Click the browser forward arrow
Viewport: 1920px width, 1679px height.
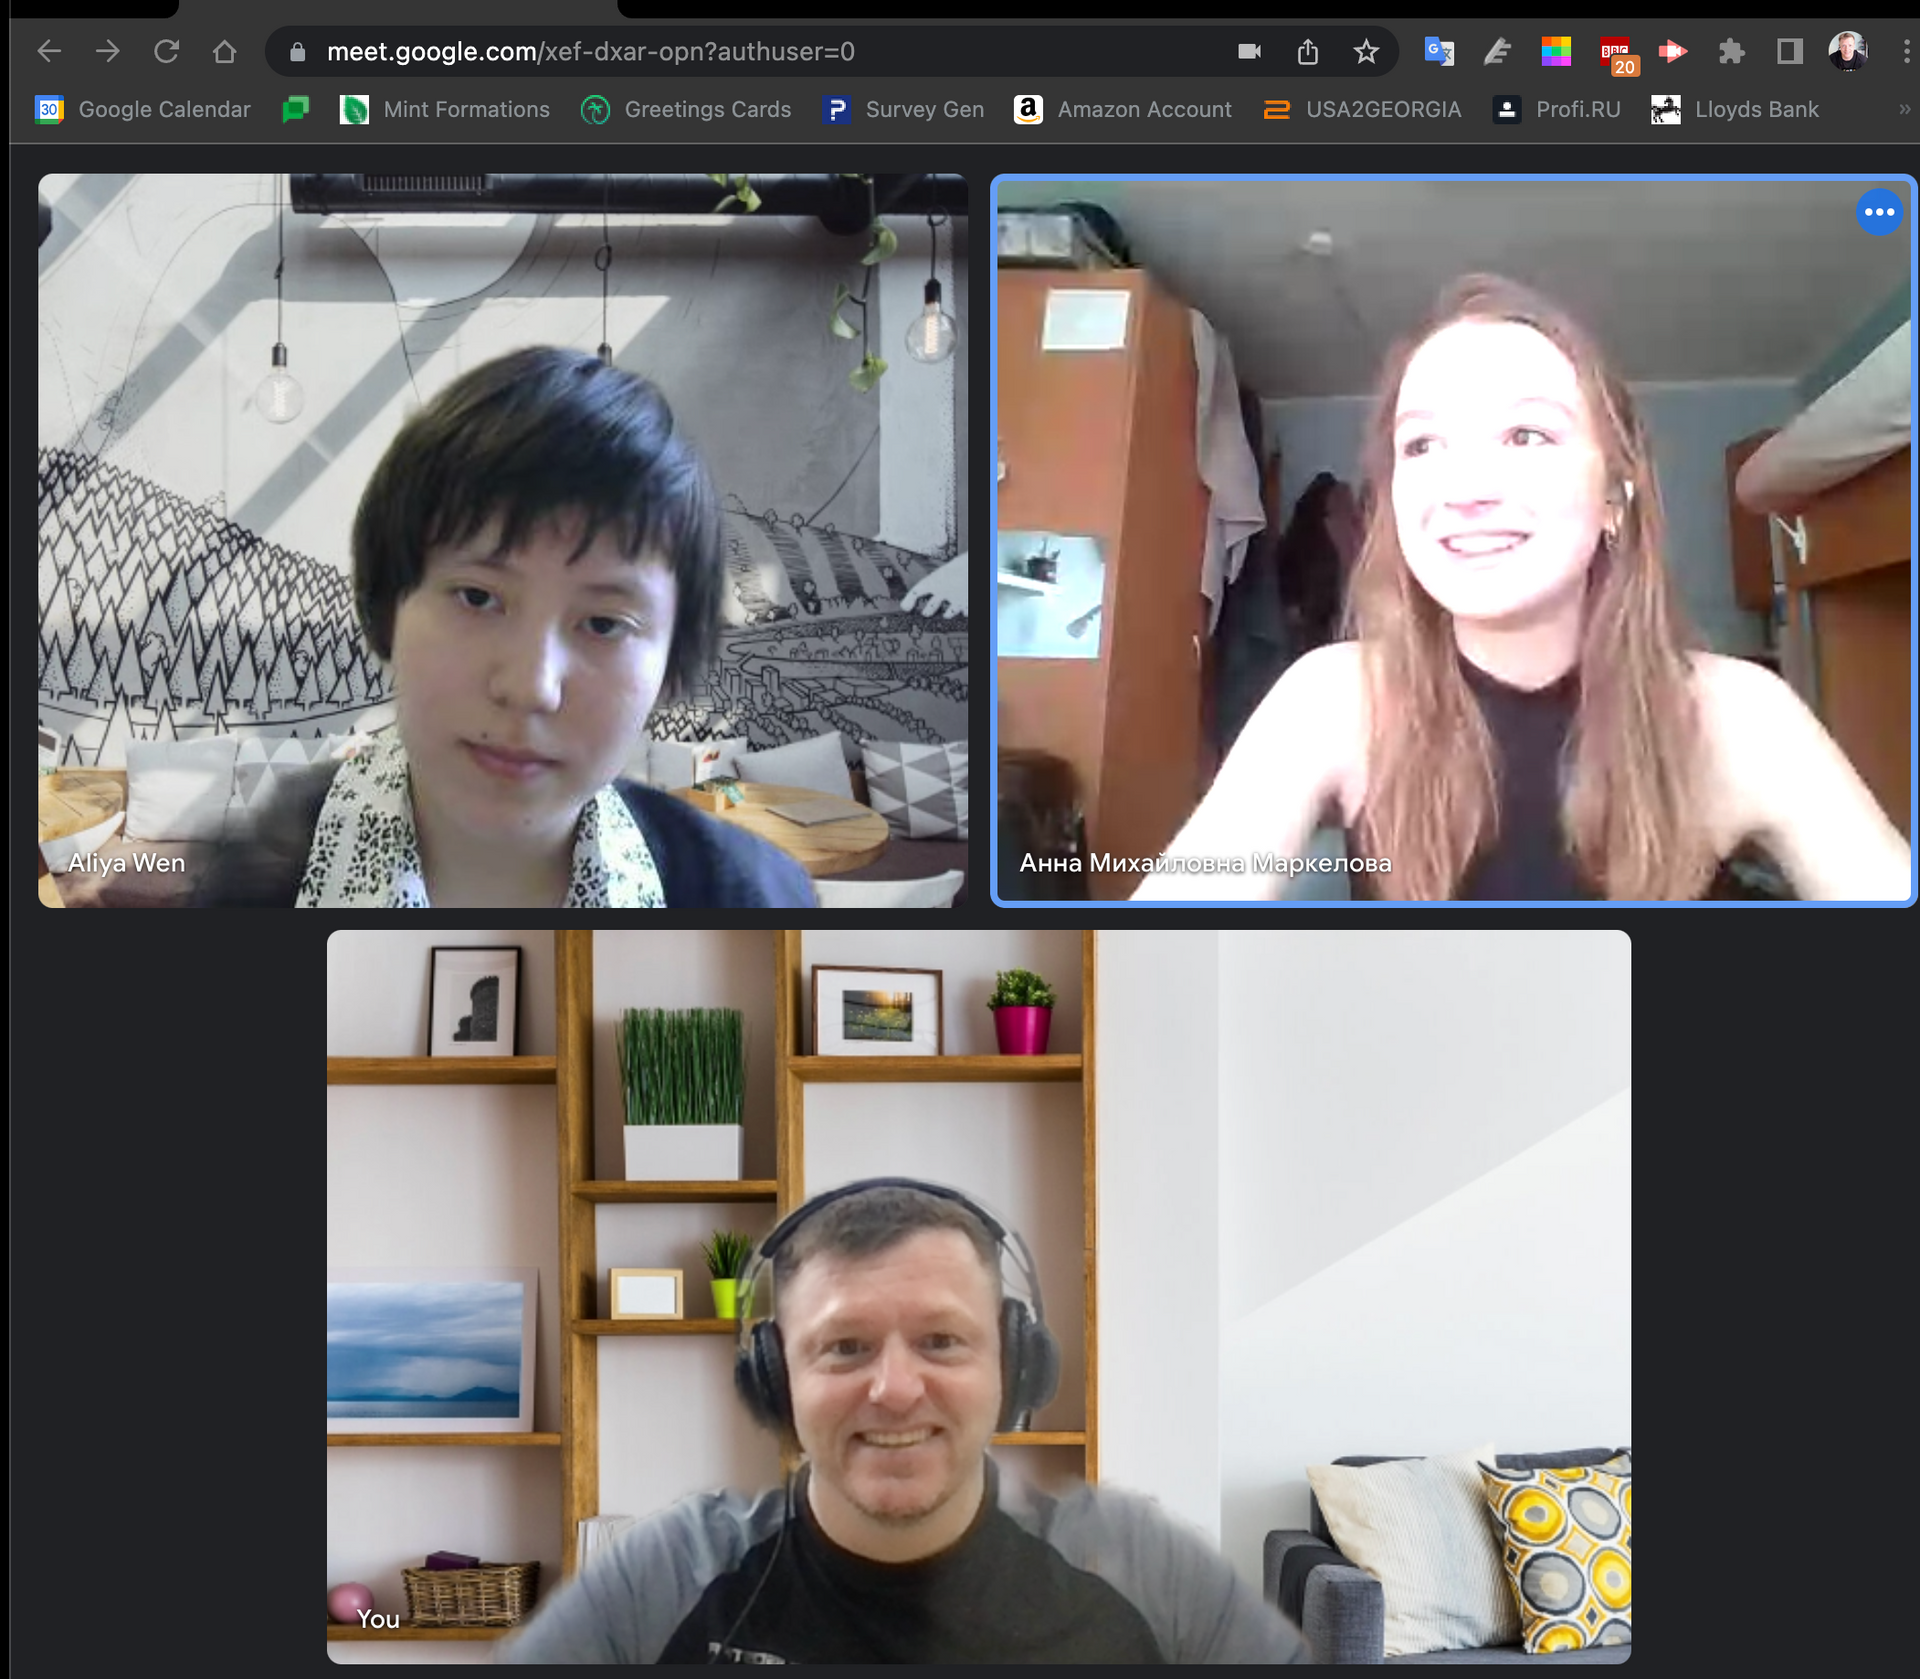[108, 51]
